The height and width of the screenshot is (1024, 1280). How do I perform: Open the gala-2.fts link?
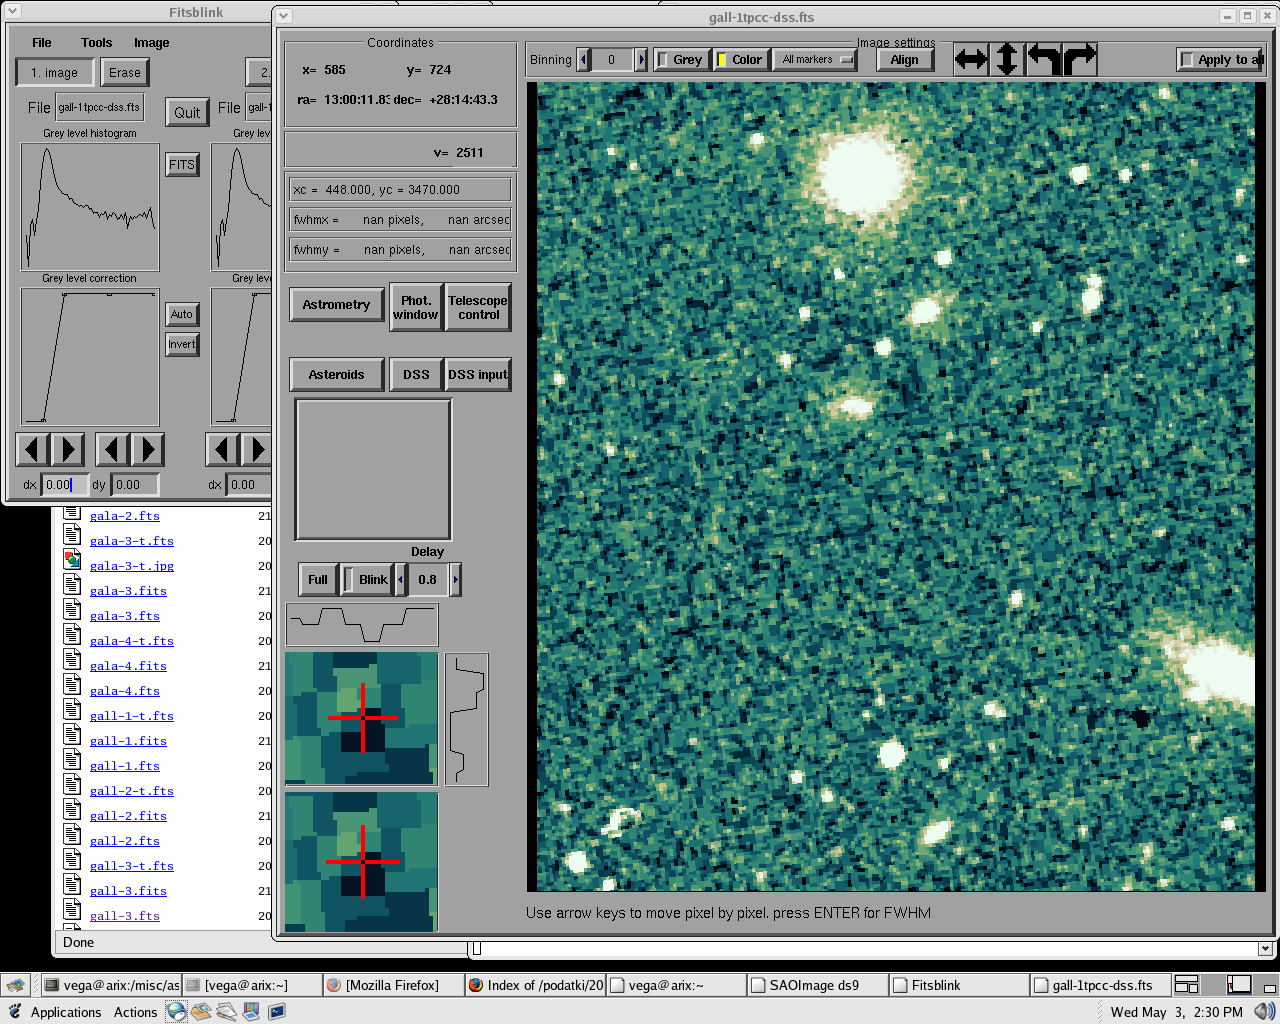coord(125,516)
